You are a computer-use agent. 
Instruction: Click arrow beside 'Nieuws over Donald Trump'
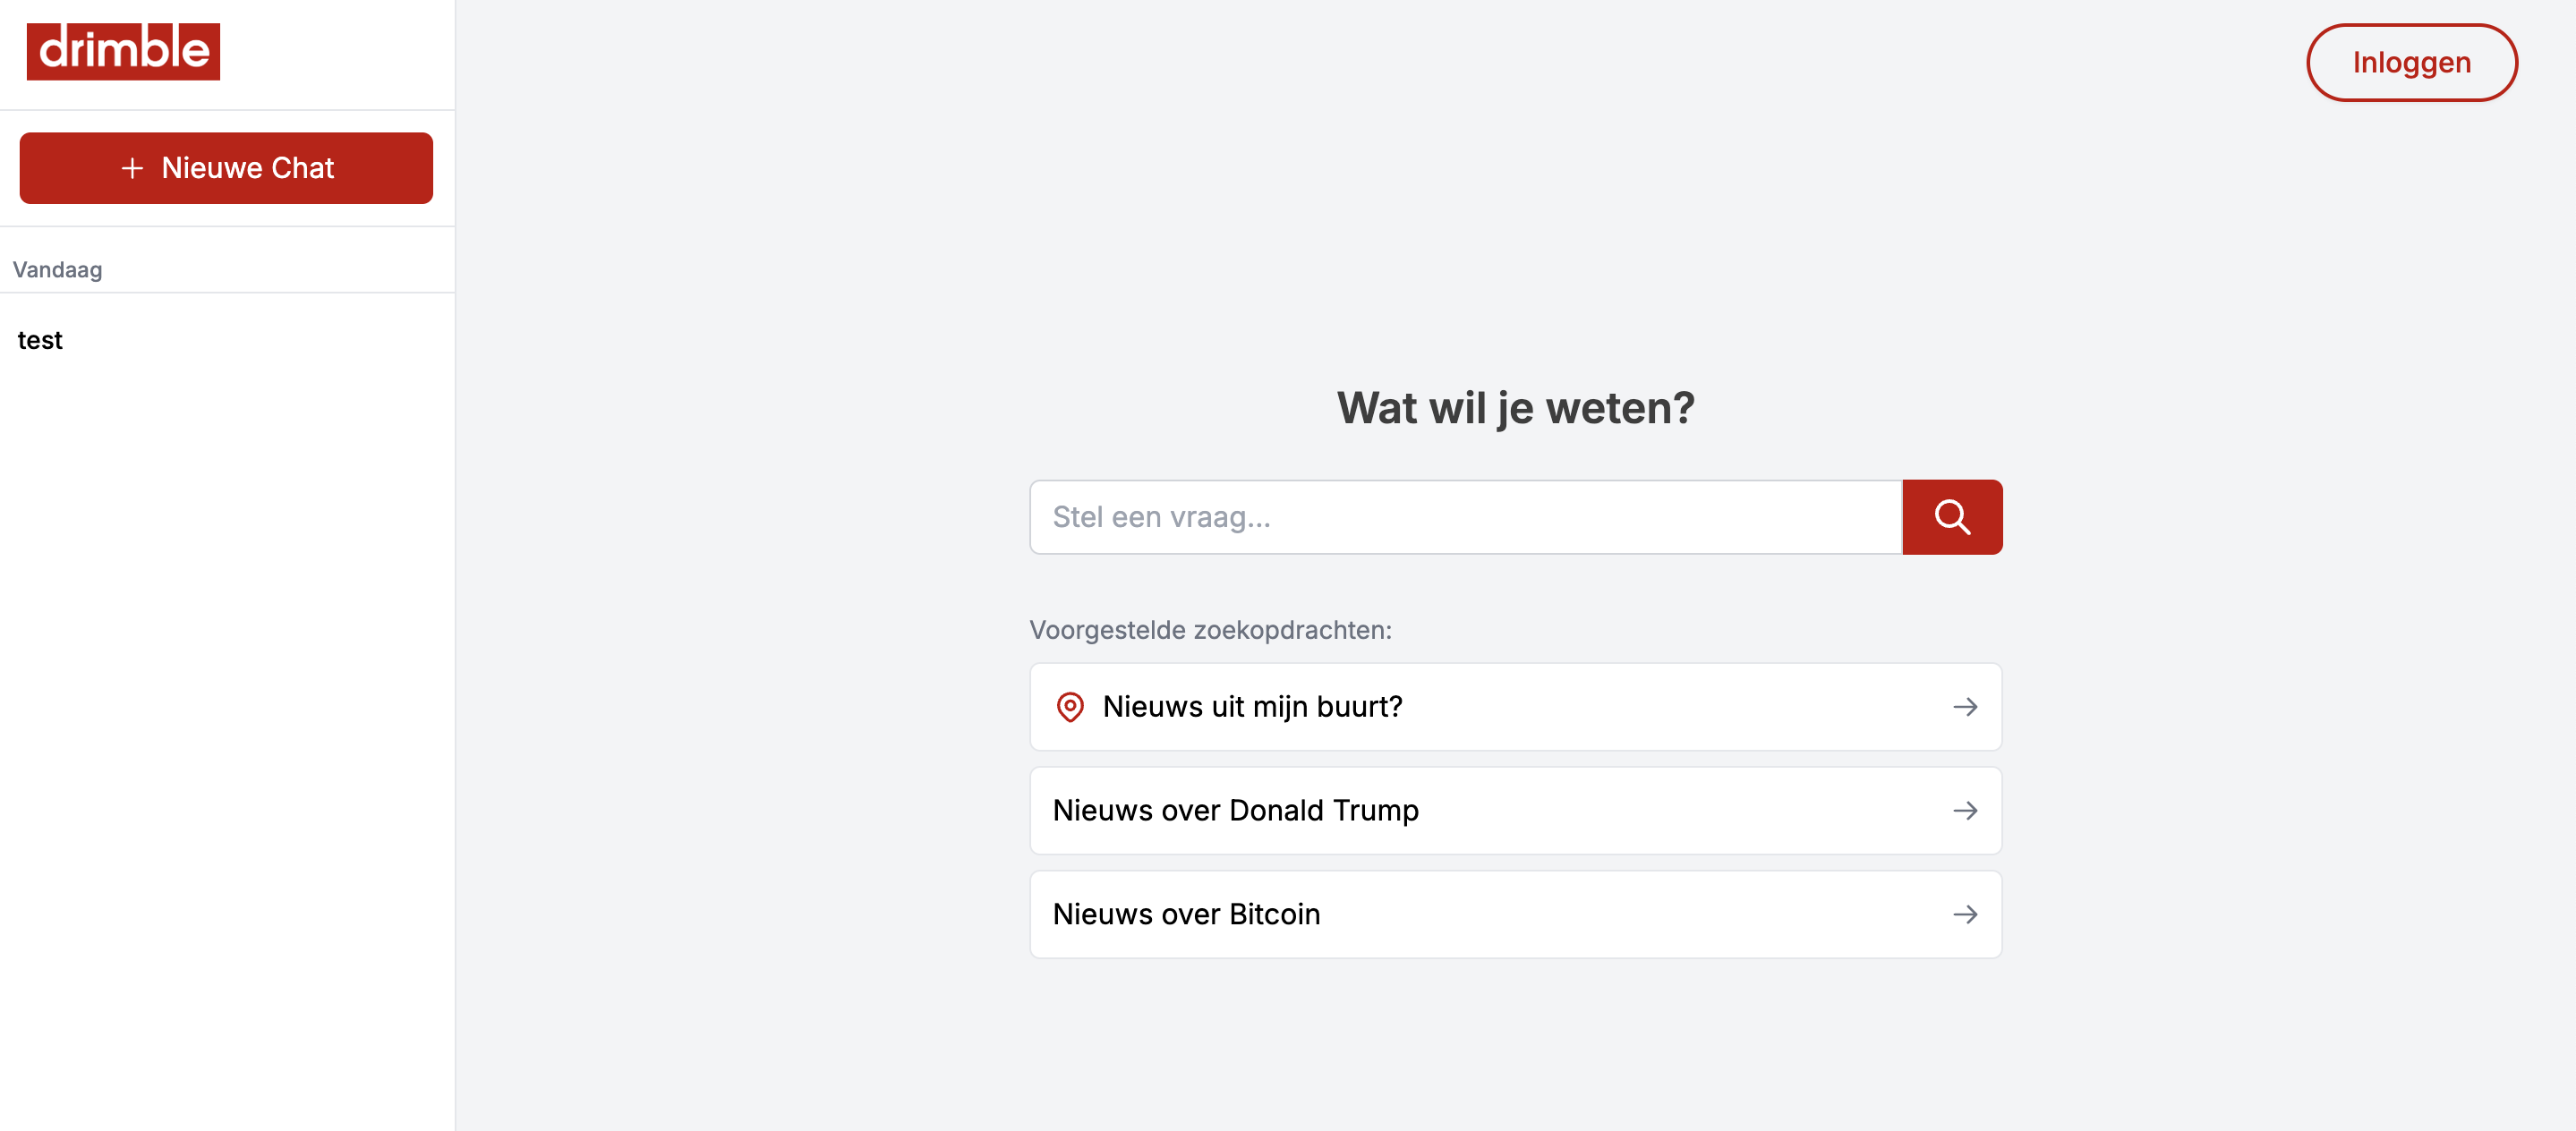pos(1965,811)
